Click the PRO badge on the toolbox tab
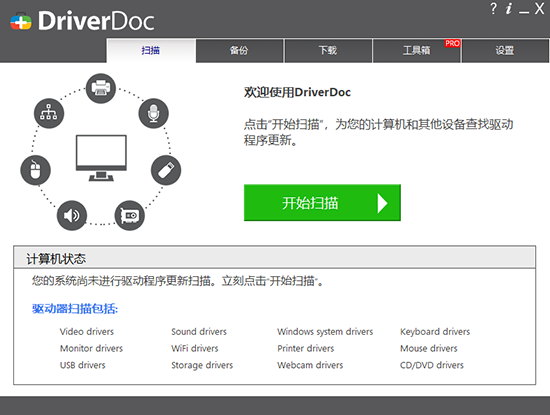Screen dimensions: 550x415 (452, 43)
